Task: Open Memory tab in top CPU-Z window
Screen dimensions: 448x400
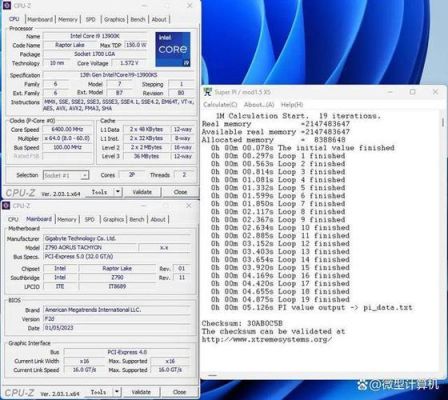Action: tap(68, 20)
